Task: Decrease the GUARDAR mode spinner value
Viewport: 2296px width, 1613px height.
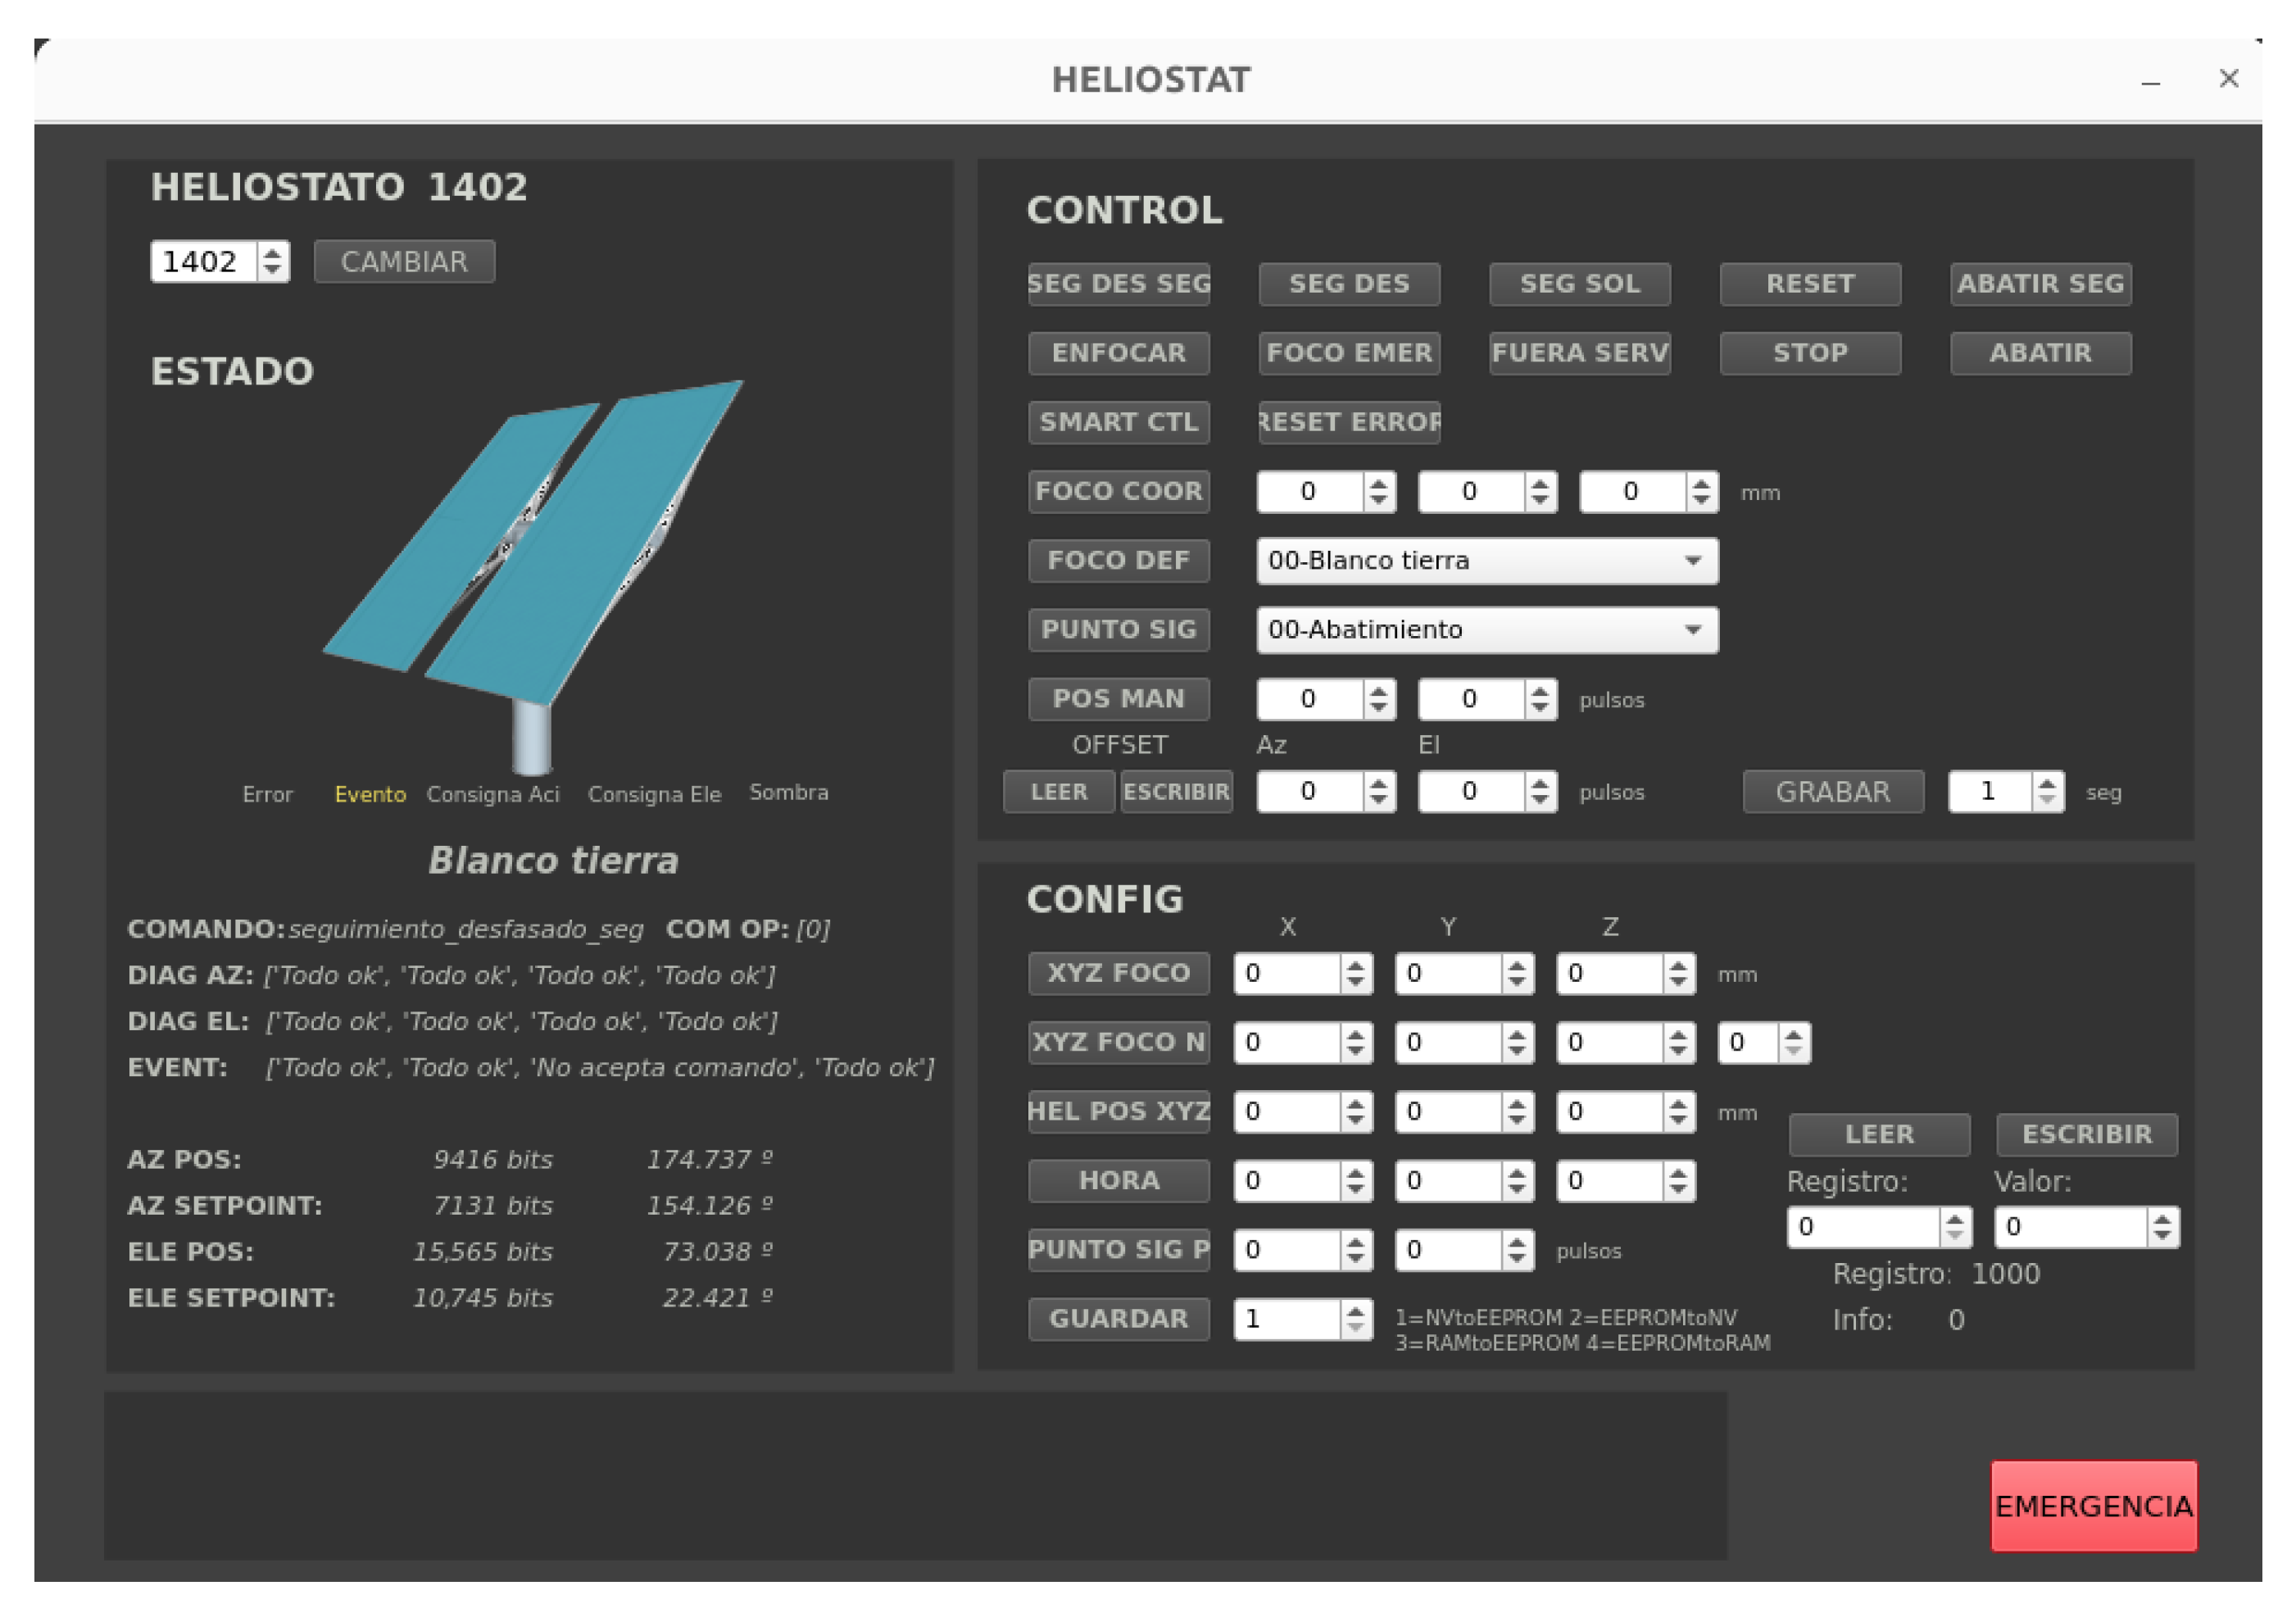Action: click(1355, 1327)
